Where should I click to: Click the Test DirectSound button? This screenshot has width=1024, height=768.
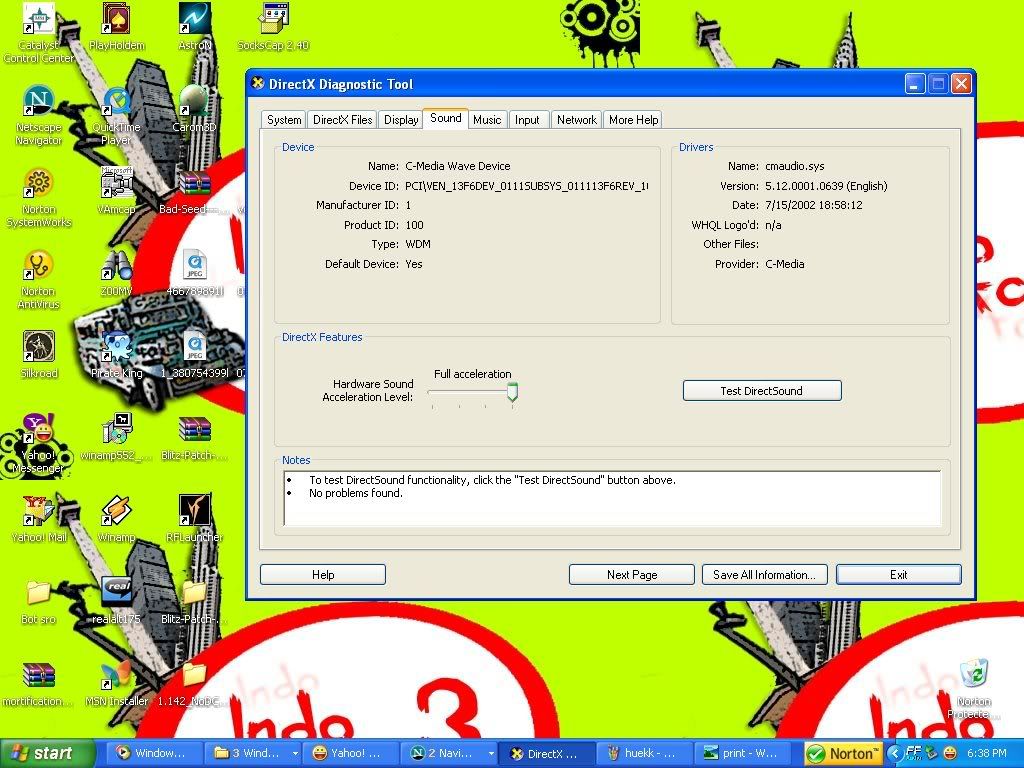coord(761,391)
